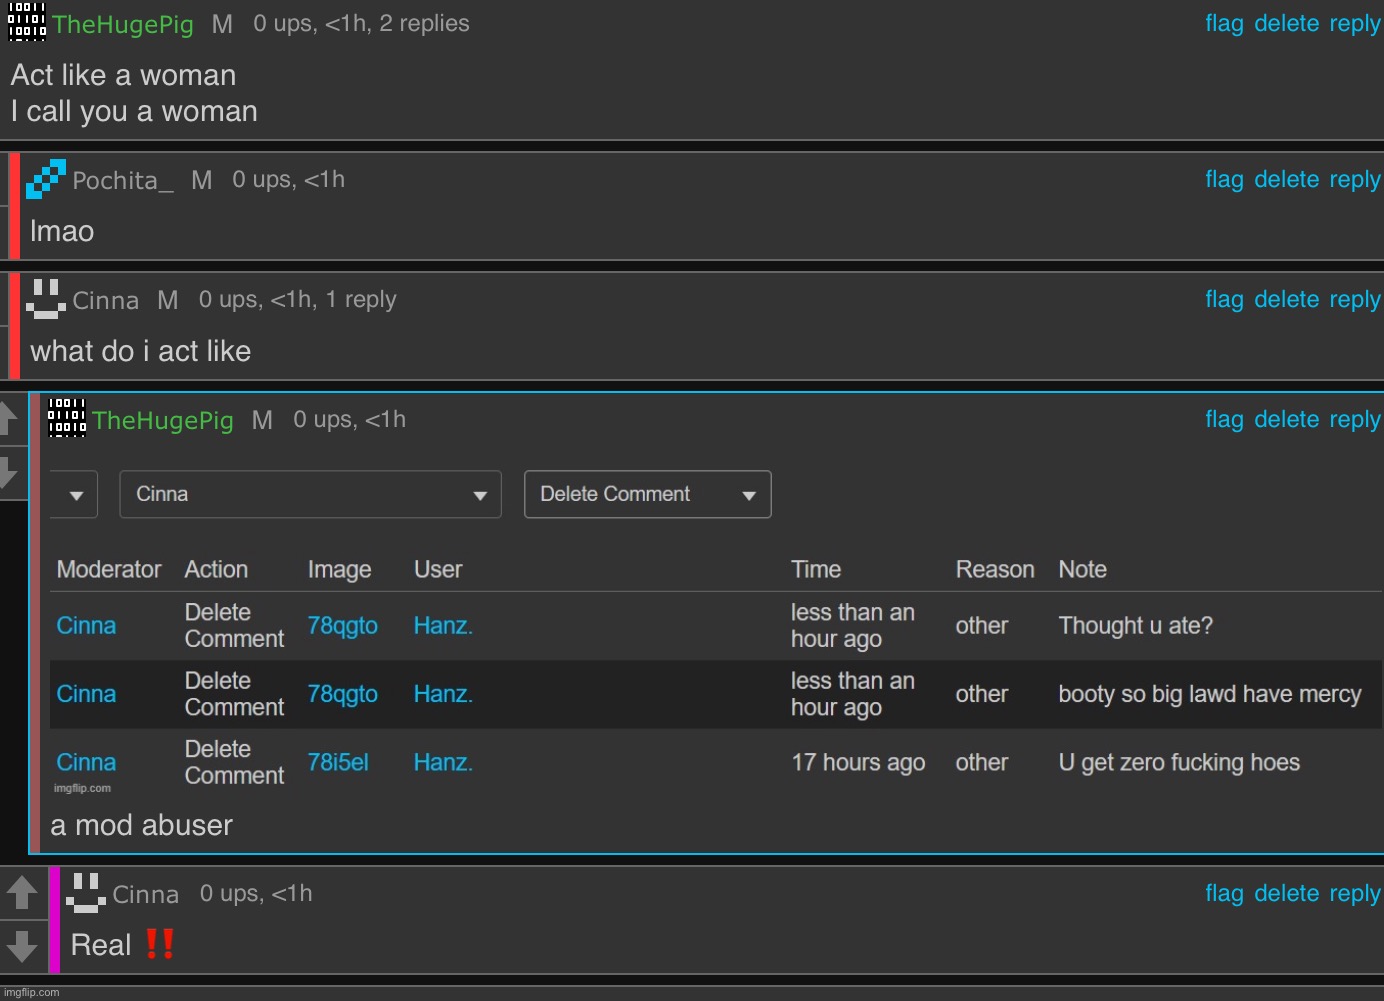This screenshot has height=1001, width=1384.
Task: Reply to Cinna's 'Real' comment
Action: [x=1355, y=893]
